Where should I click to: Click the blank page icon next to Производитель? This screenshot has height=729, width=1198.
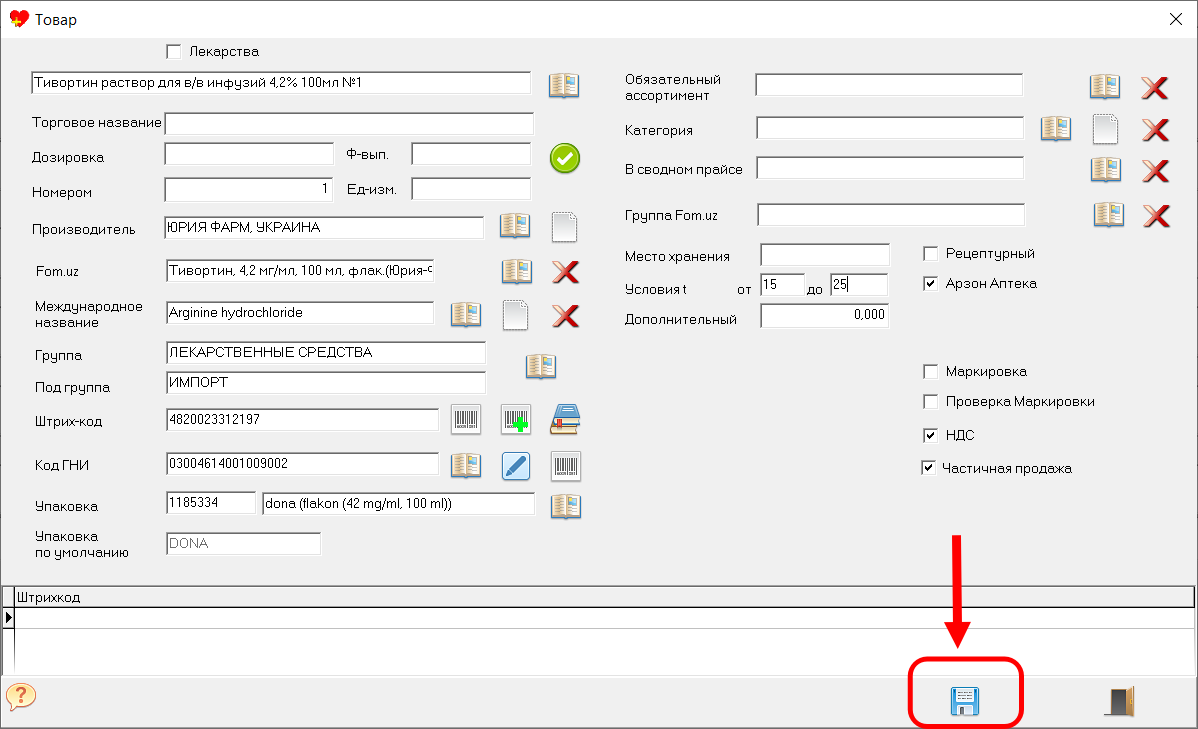point(564,227)
